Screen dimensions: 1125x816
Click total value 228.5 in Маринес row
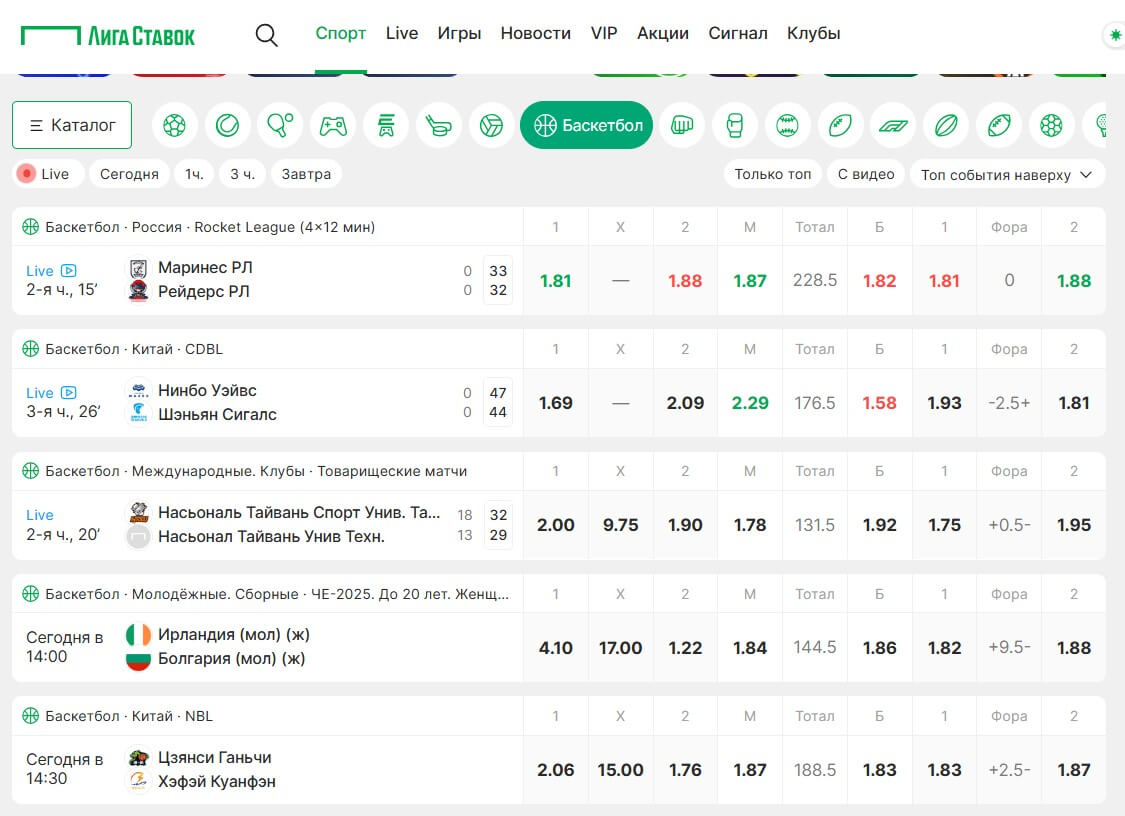814,280
